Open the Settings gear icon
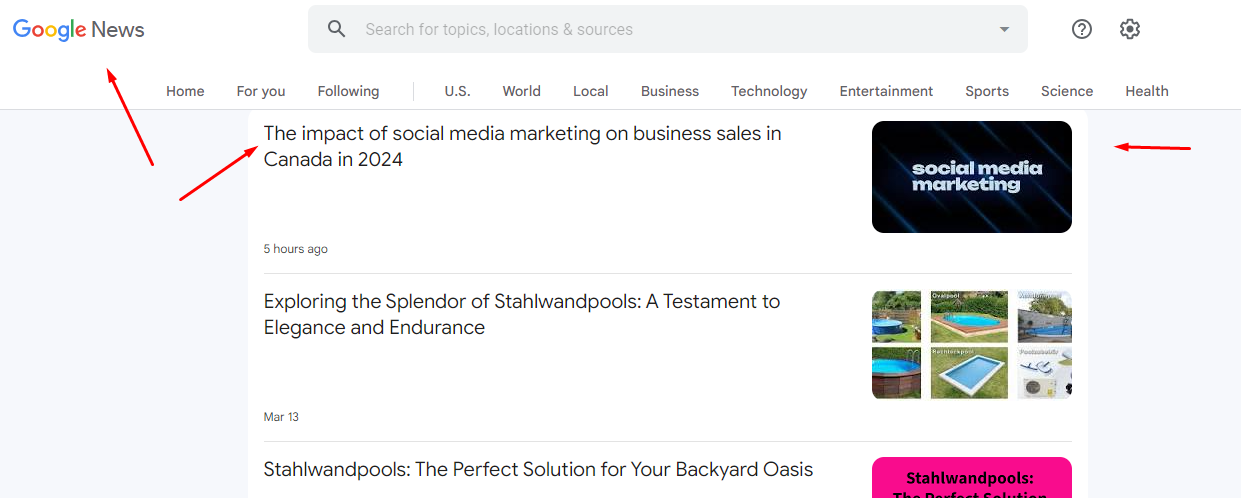This screenshot has height=498, width=1241. coord(1130,29)
